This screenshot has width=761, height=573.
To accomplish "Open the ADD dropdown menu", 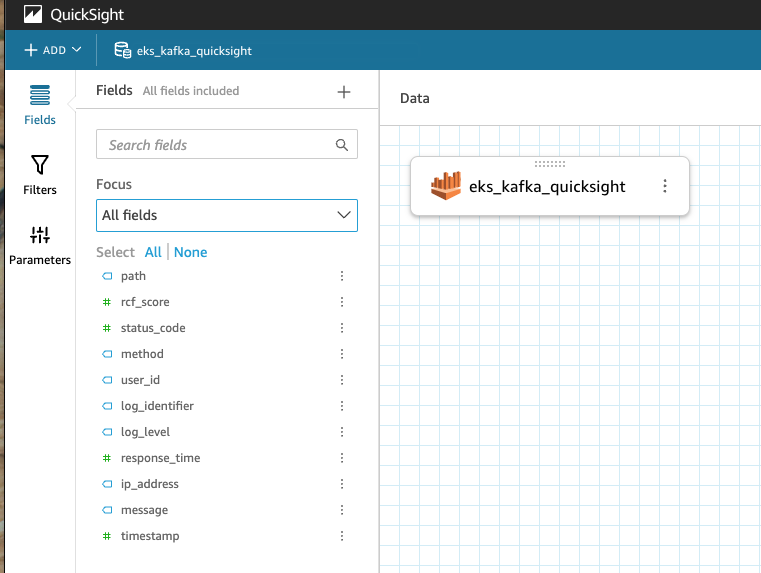I will [52, 50].
